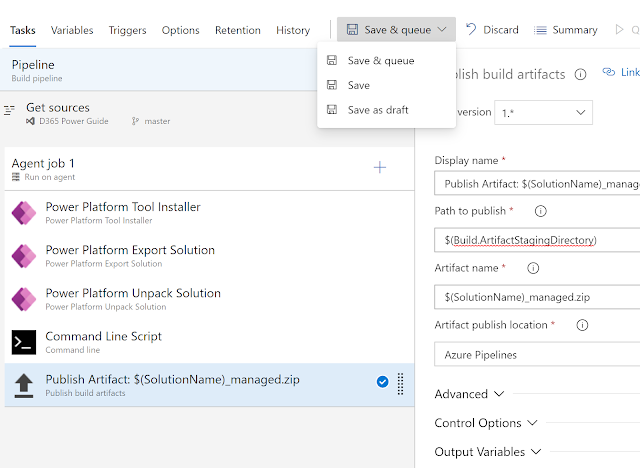
Task: Expand the Advanced section
Action: [469, 394]
